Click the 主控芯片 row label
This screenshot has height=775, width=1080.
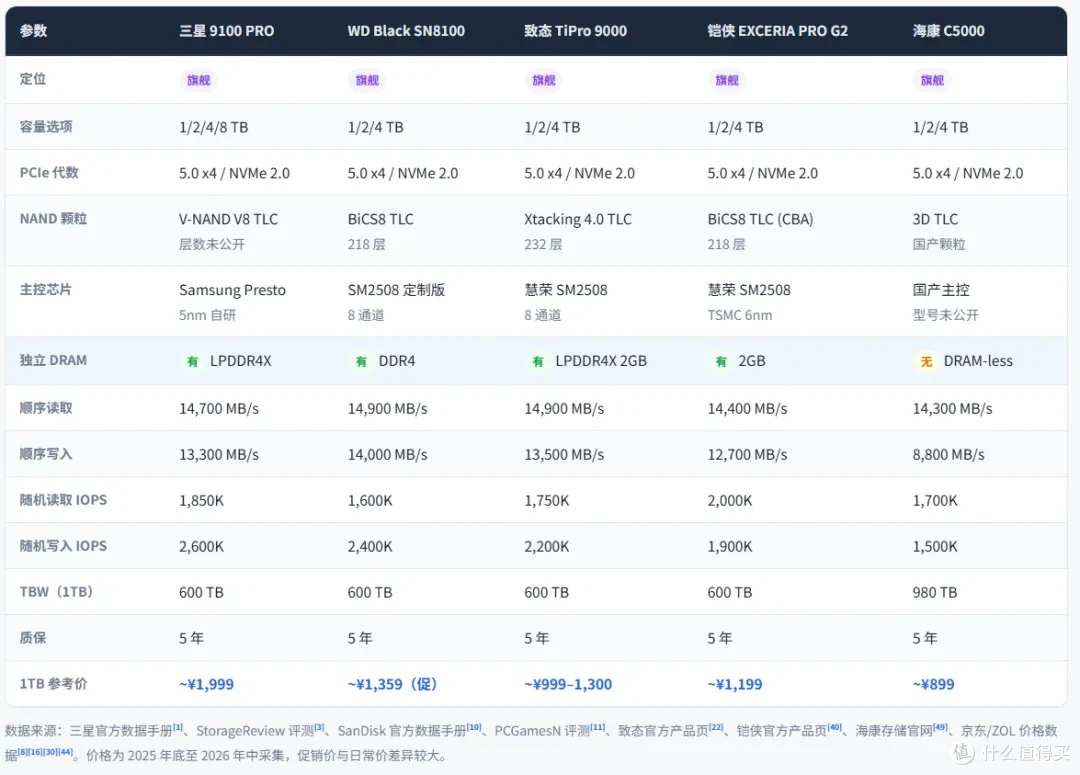pyautogui.click(x=45, y=289)
